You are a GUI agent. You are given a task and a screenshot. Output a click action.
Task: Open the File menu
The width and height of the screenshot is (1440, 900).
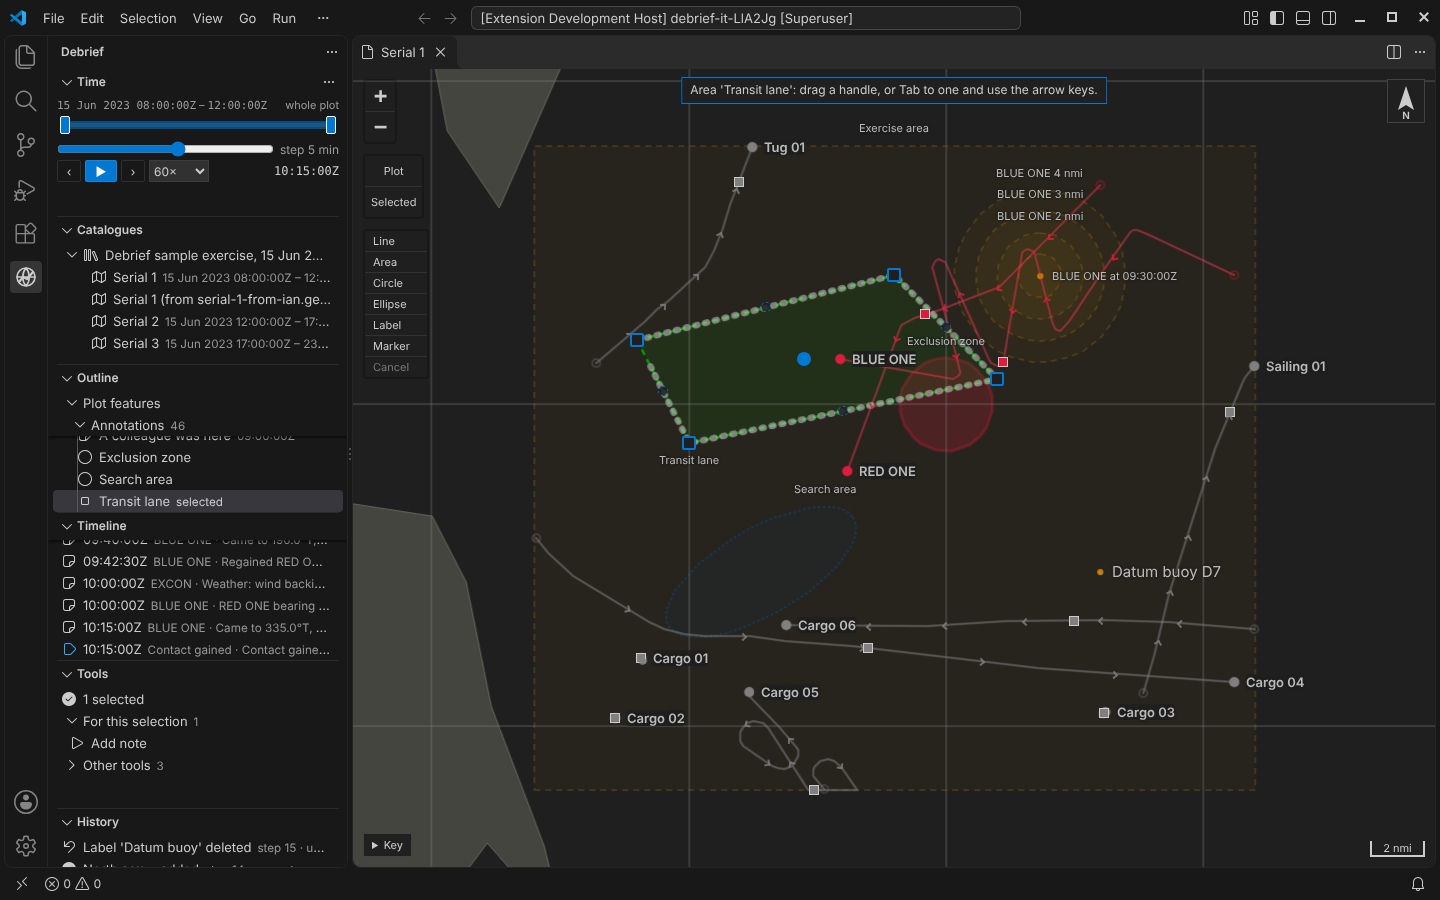pyautogui.click(x=54, y=18)
